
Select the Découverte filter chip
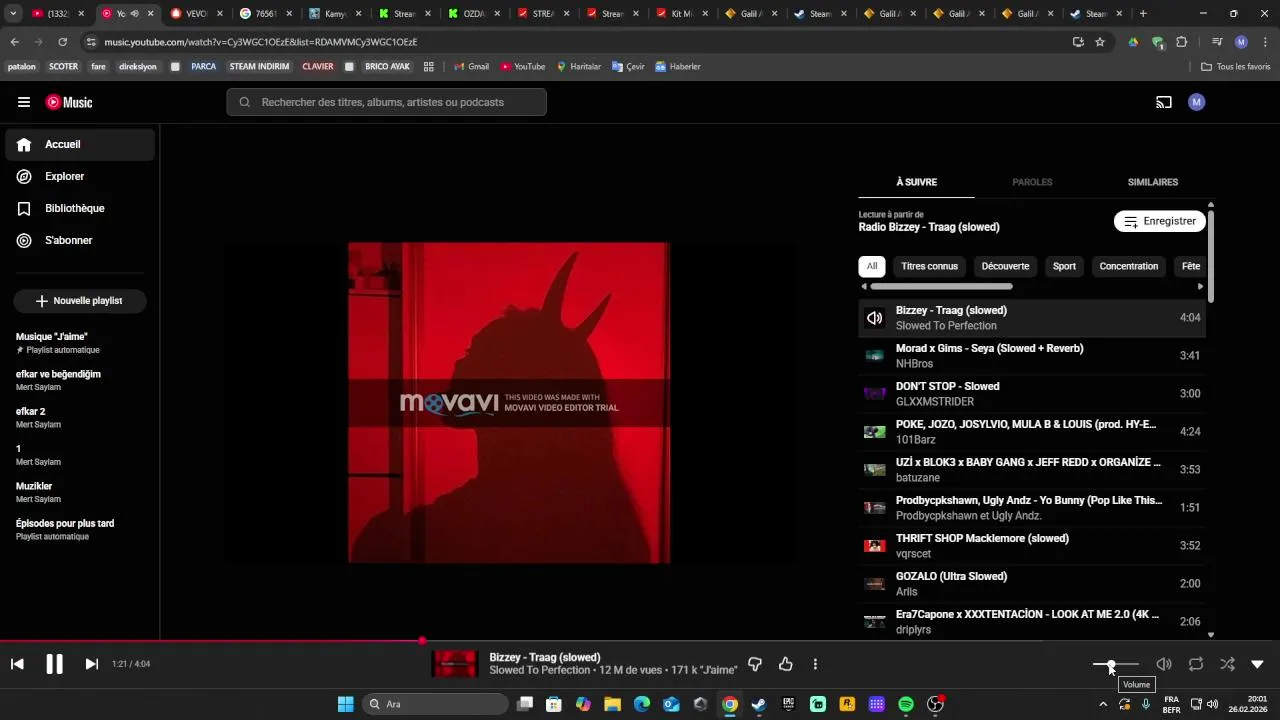[1005, 266]
